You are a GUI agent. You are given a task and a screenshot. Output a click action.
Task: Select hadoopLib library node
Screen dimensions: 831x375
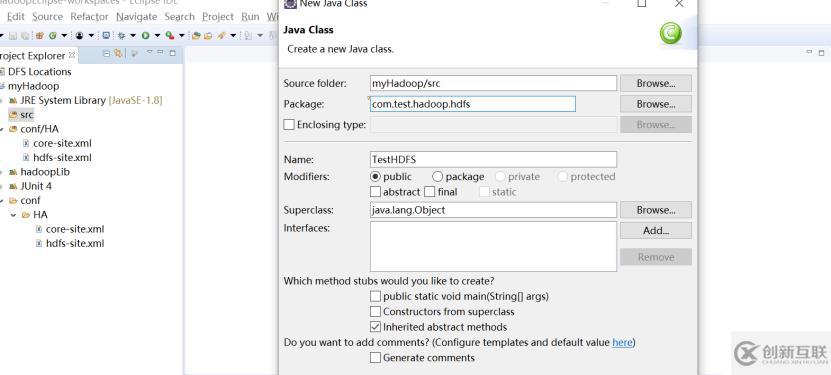[x=45, y=172]
